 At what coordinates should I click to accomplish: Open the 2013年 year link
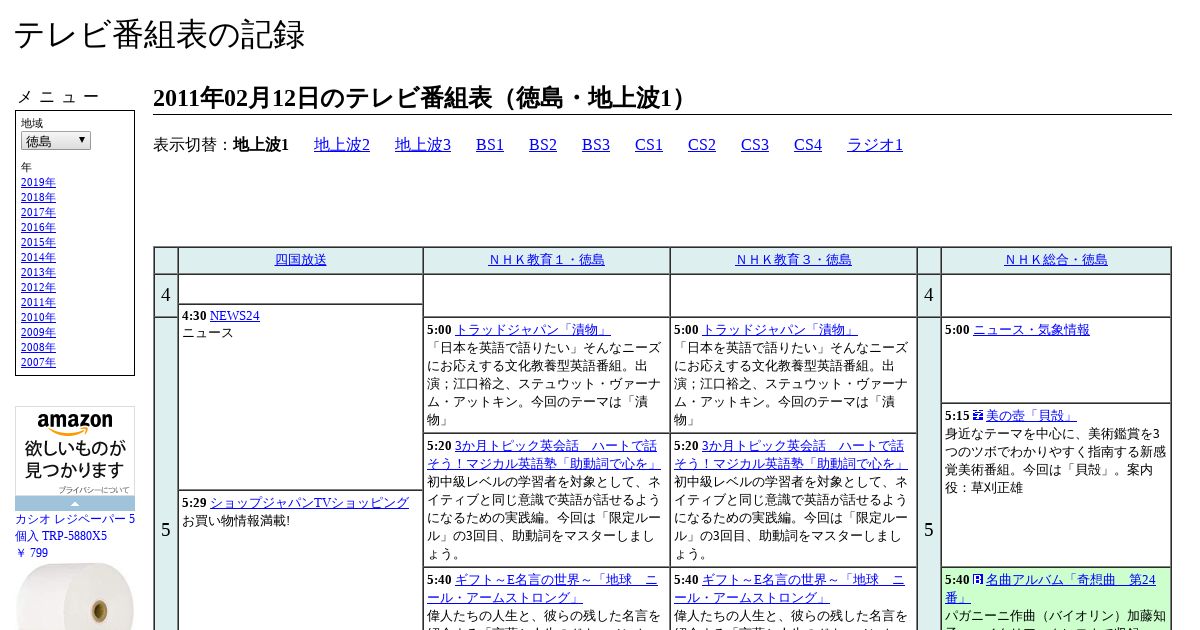point(38,272)
